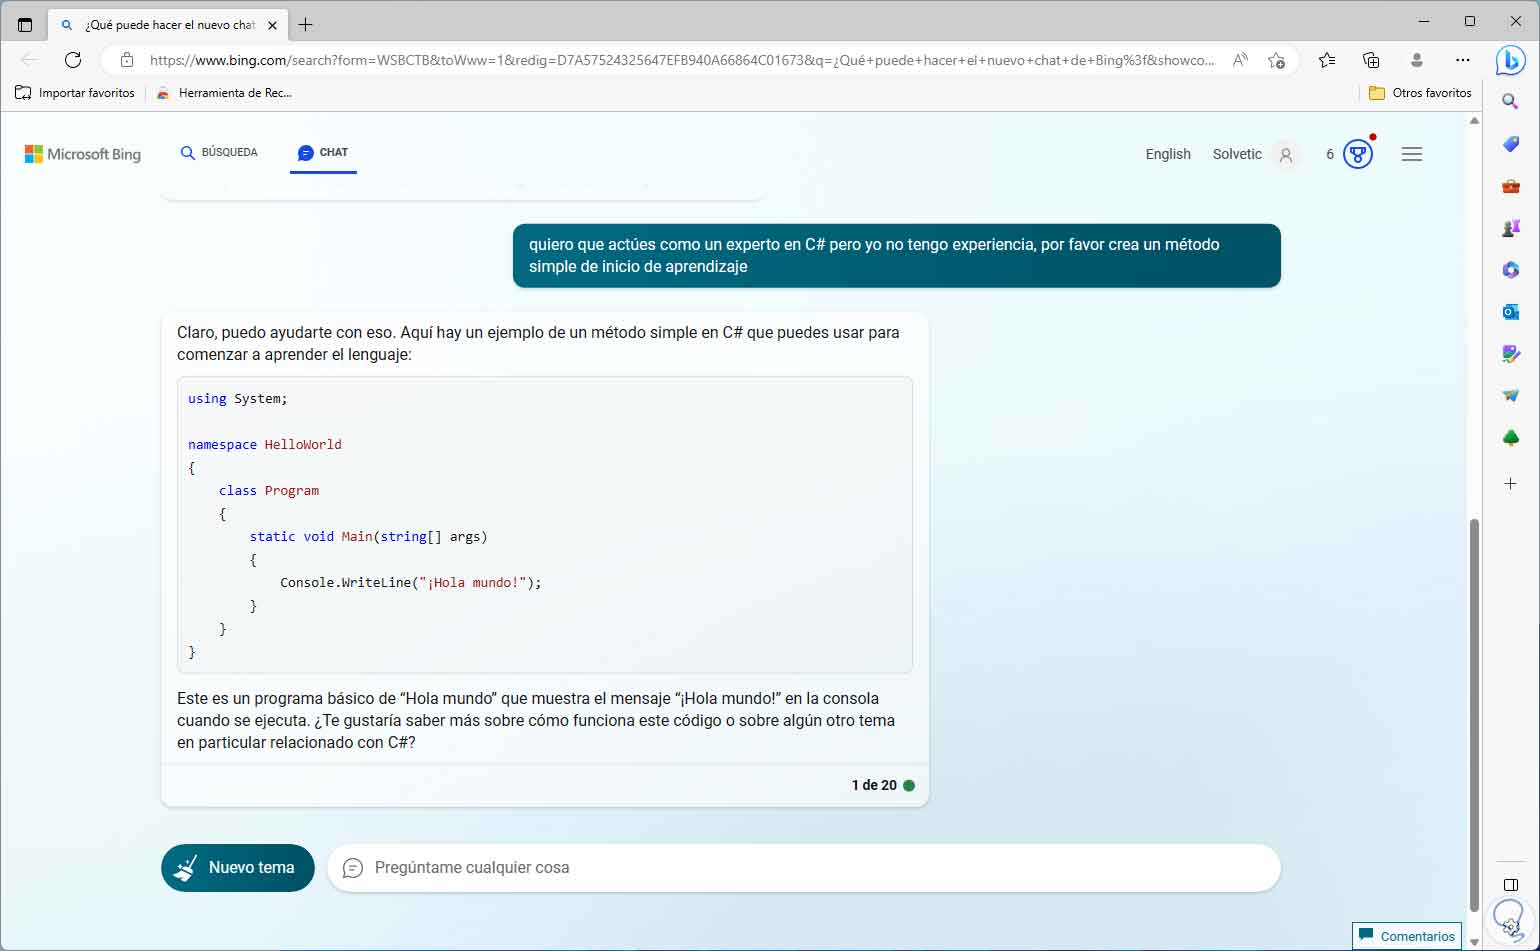The width and height of the screenshot is (1540, 951).
Task: Click the 'static void Main(string[] args)' line
Action: [369, 536]
